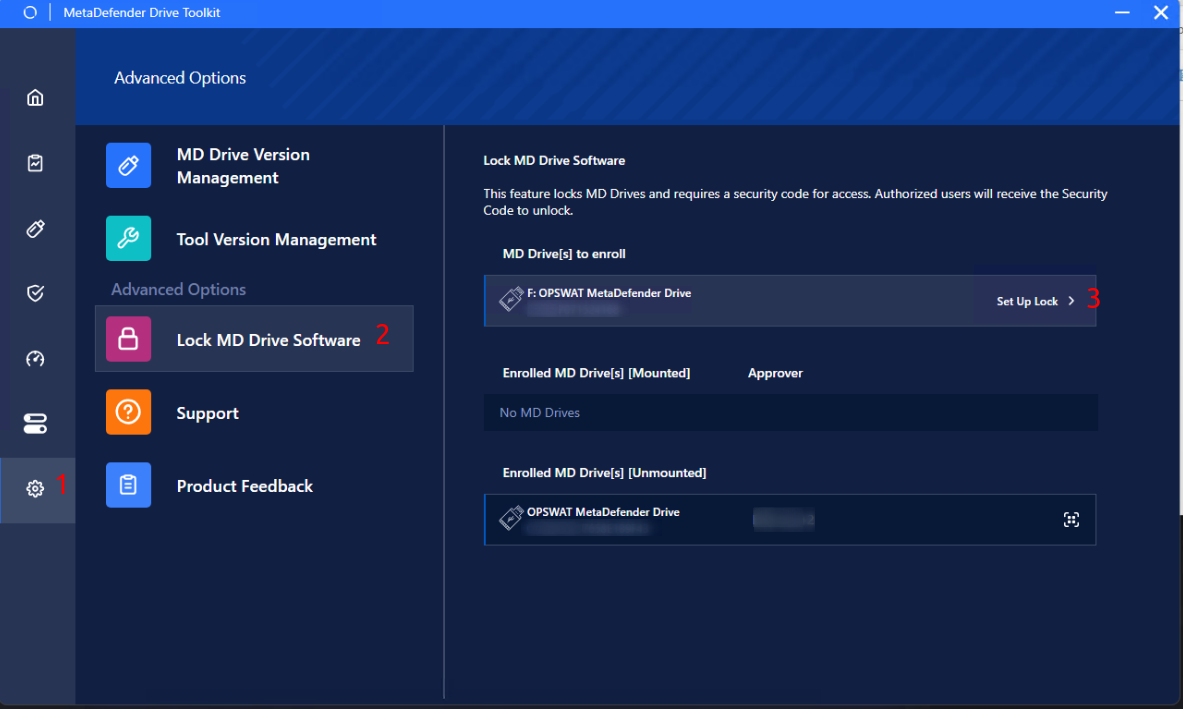1183x709 pixels.
Task: Select the USB drive icon in sidebar
Action: coord(35,229)
